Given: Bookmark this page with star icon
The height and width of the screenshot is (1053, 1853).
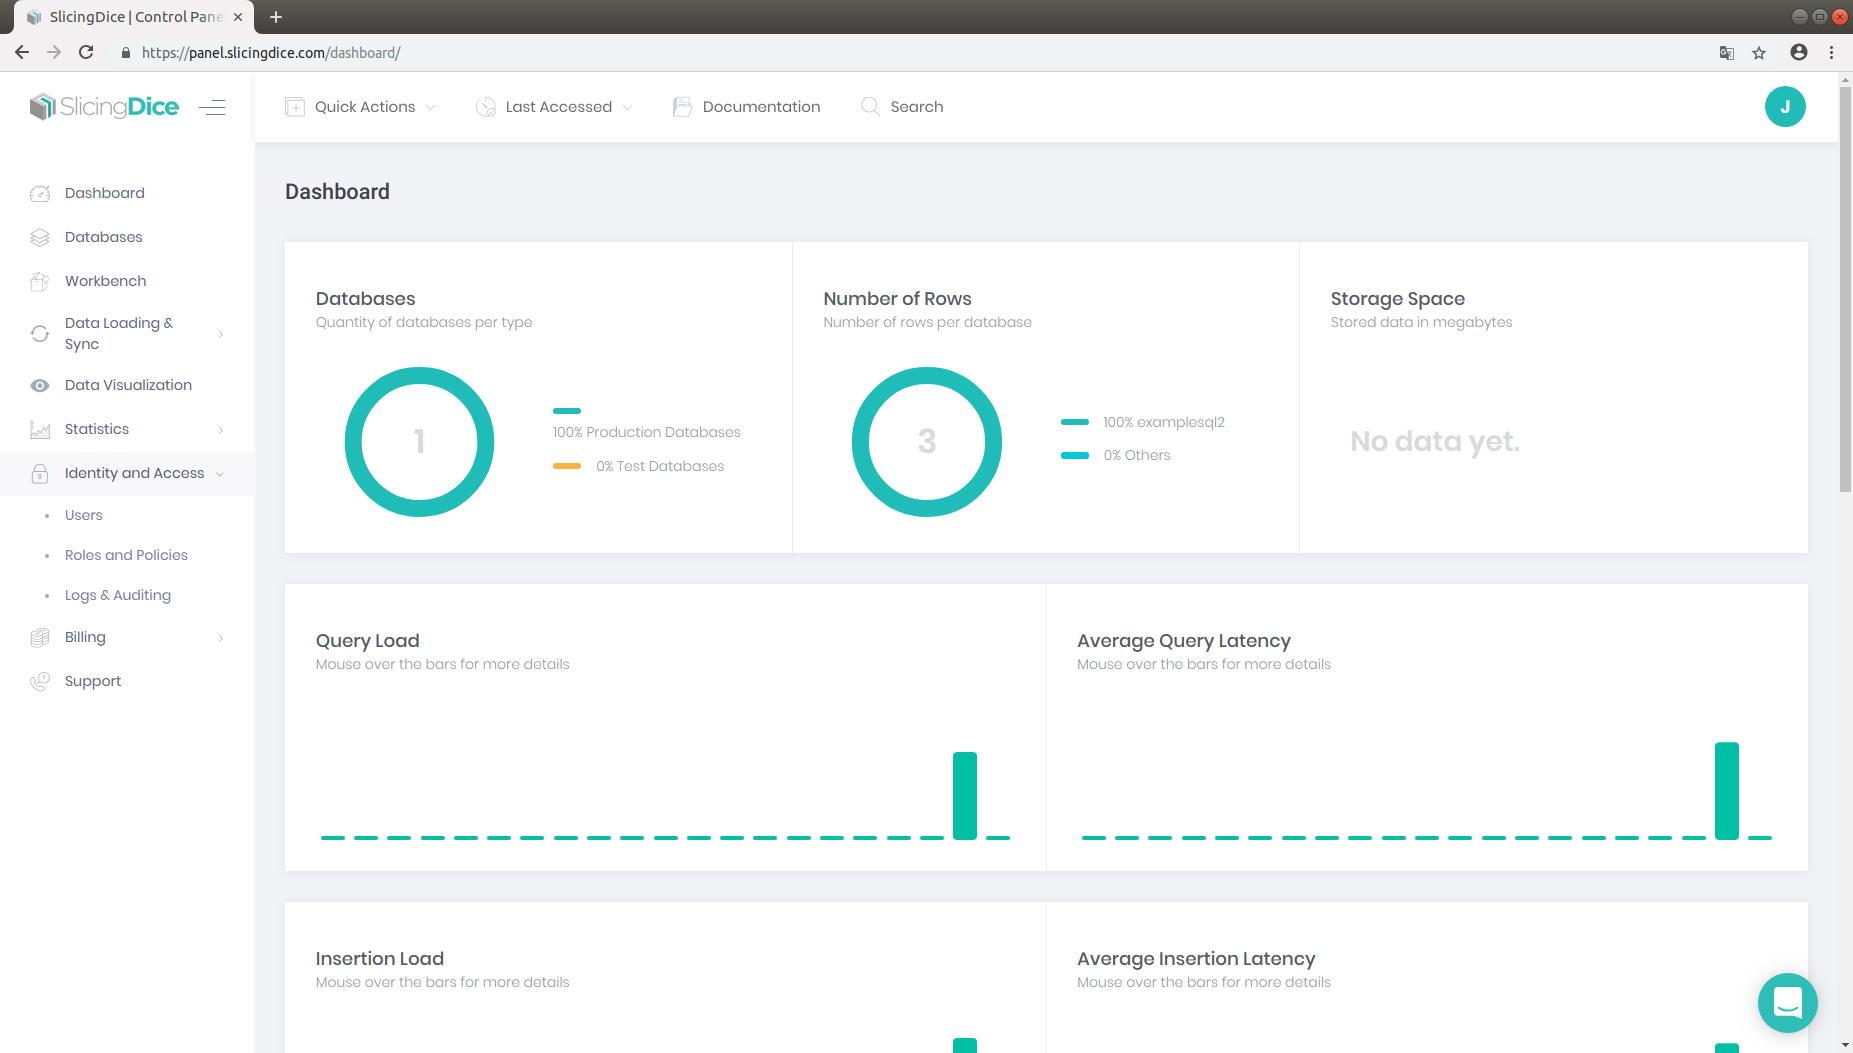Looking at the screenshot, I should (1759, 53).
